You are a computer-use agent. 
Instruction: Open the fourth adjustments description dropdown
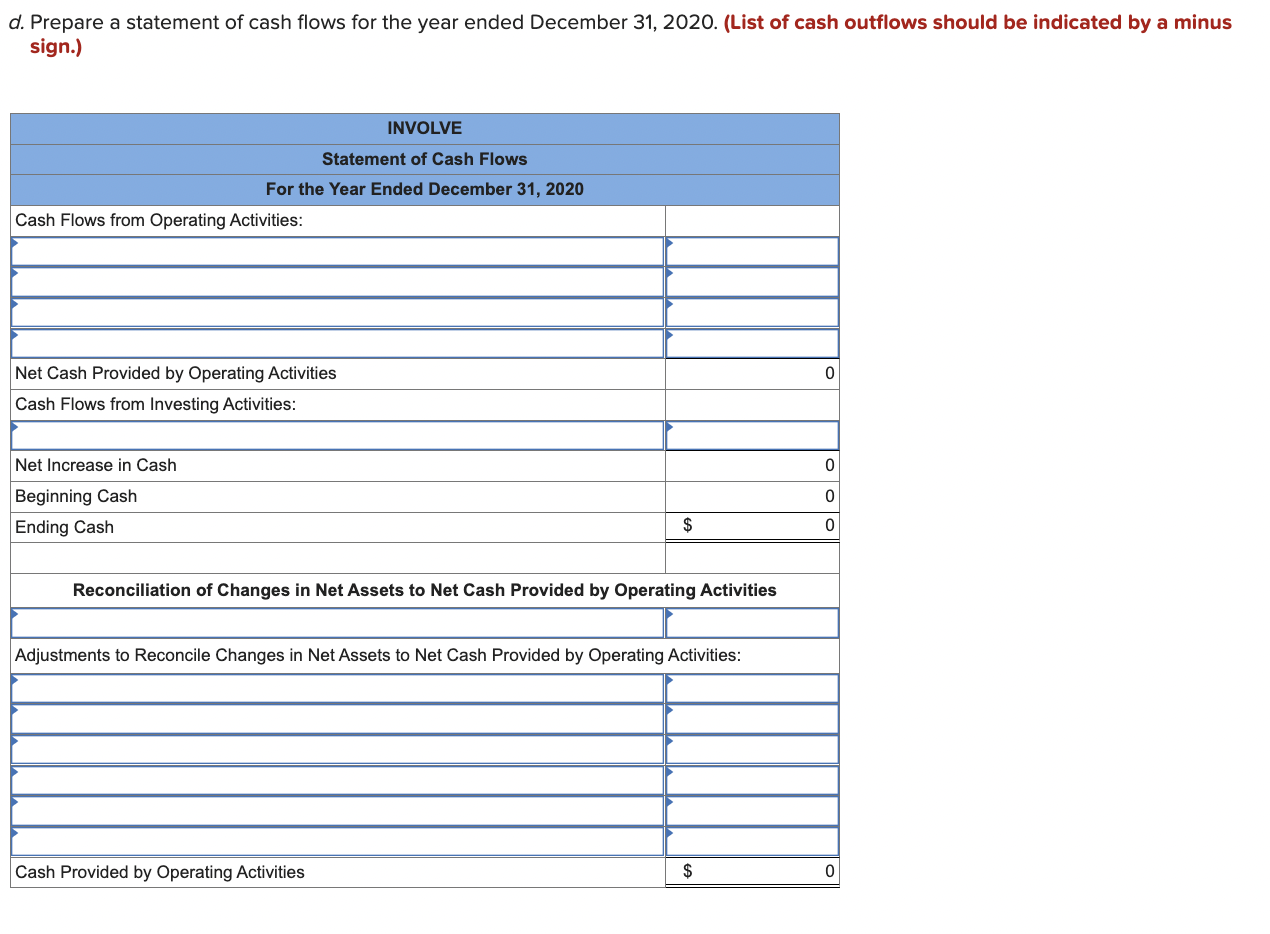pos(336,780)
